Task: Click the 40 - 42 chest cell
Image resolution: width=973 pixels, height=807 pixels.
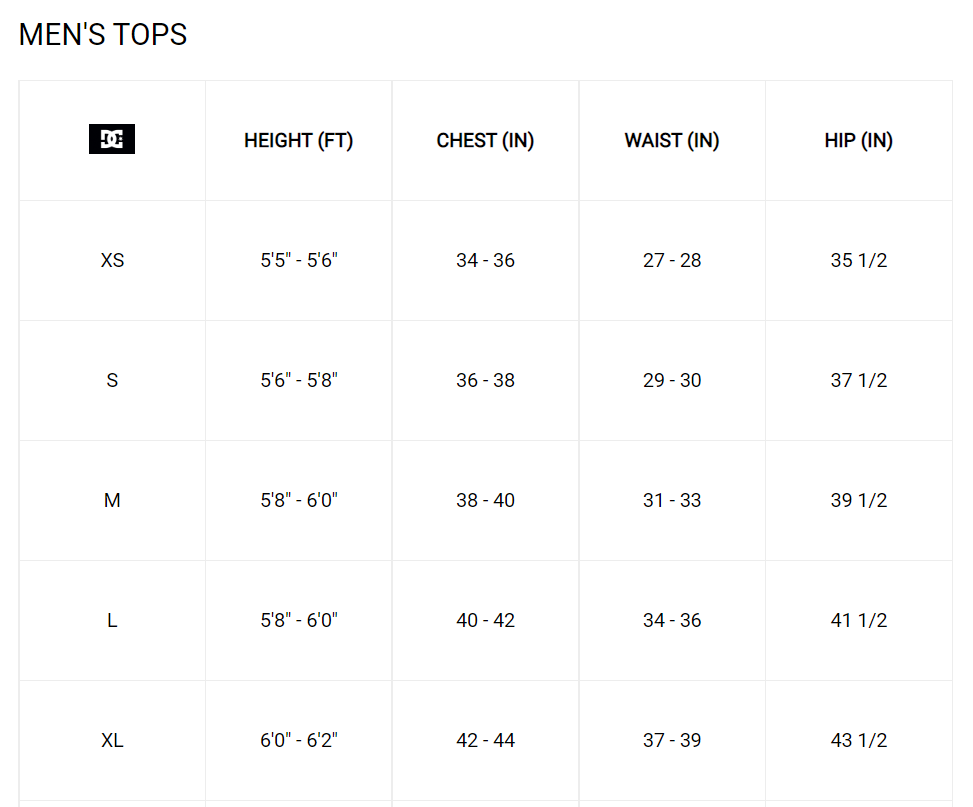Action: coord(485,620)
